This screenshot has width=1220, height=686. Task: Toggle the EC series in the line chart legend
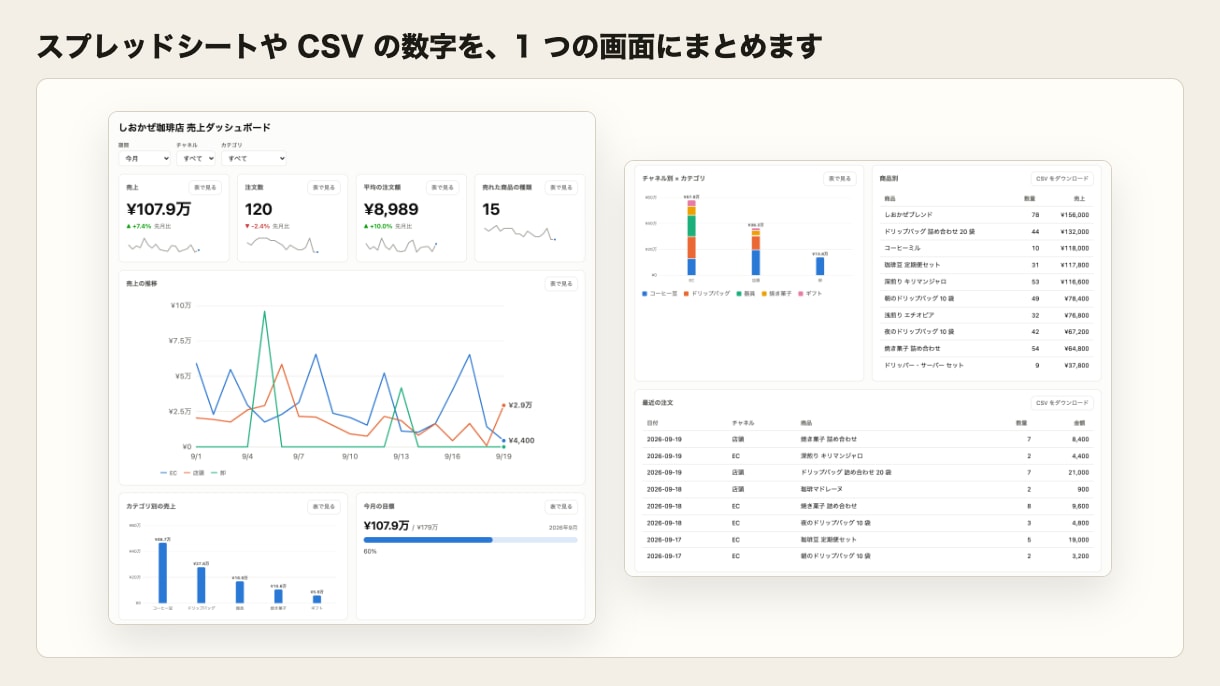[x=168, y=472]
